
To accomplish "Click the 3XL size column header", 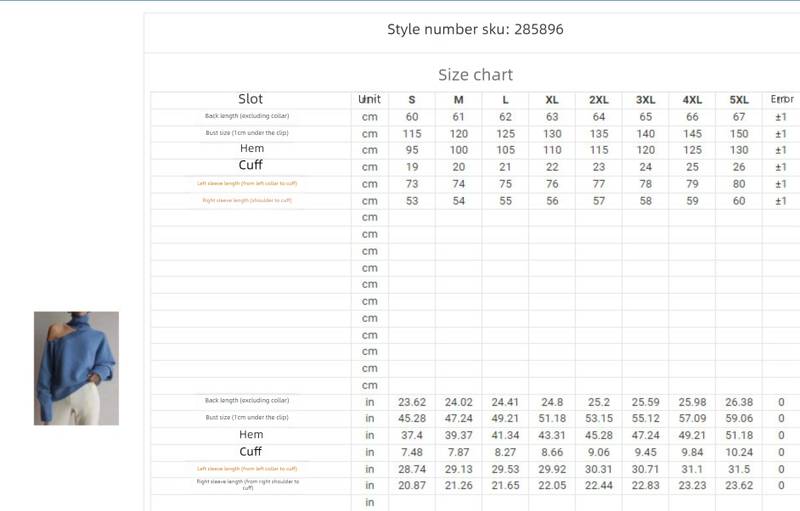I will pos(646,100).
